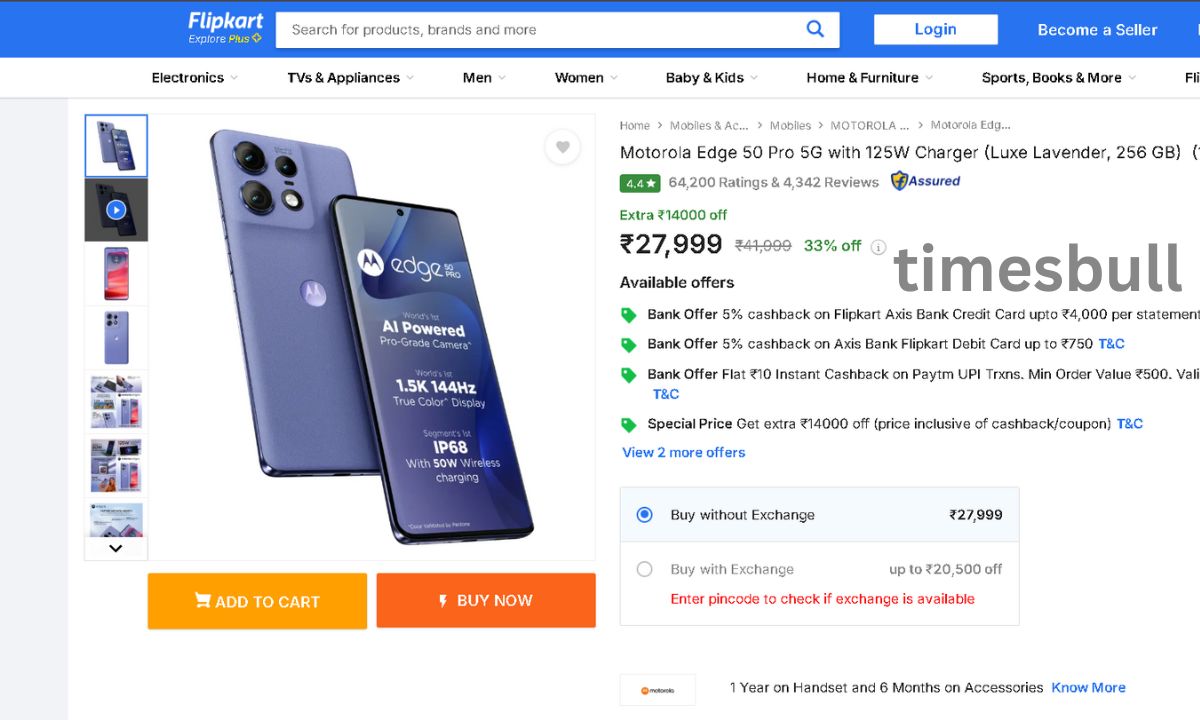Click the BUY NOW button

pos(486,601)
